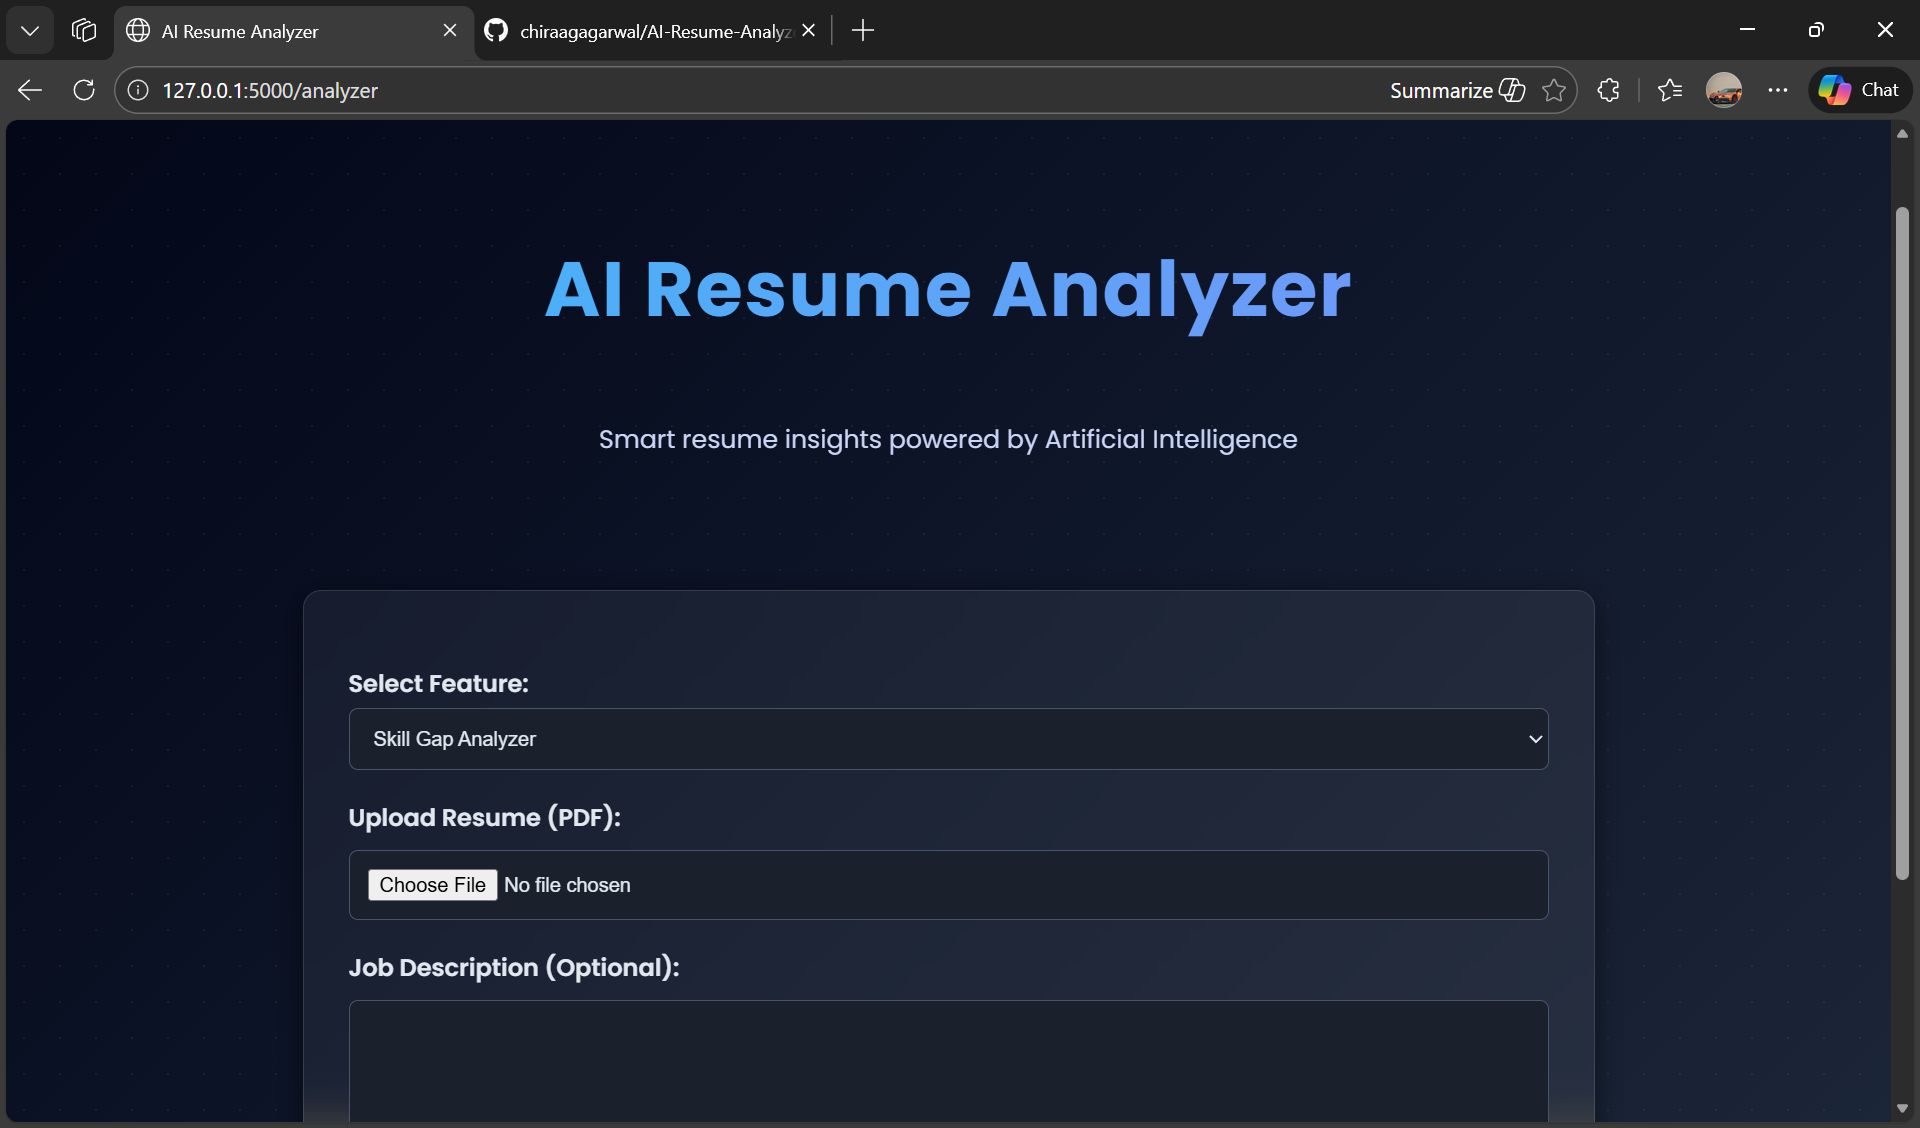
Task: Reload the analyzer page
Action: (x=84, y=90)
